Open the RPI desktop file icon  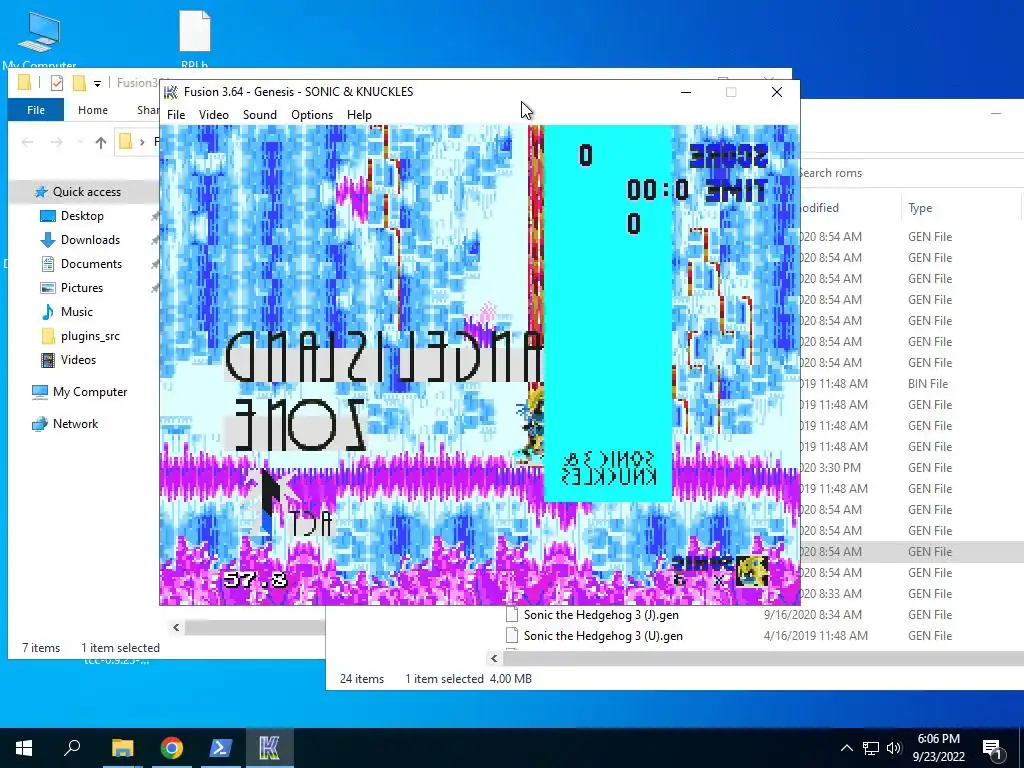(x=195, y=39)
